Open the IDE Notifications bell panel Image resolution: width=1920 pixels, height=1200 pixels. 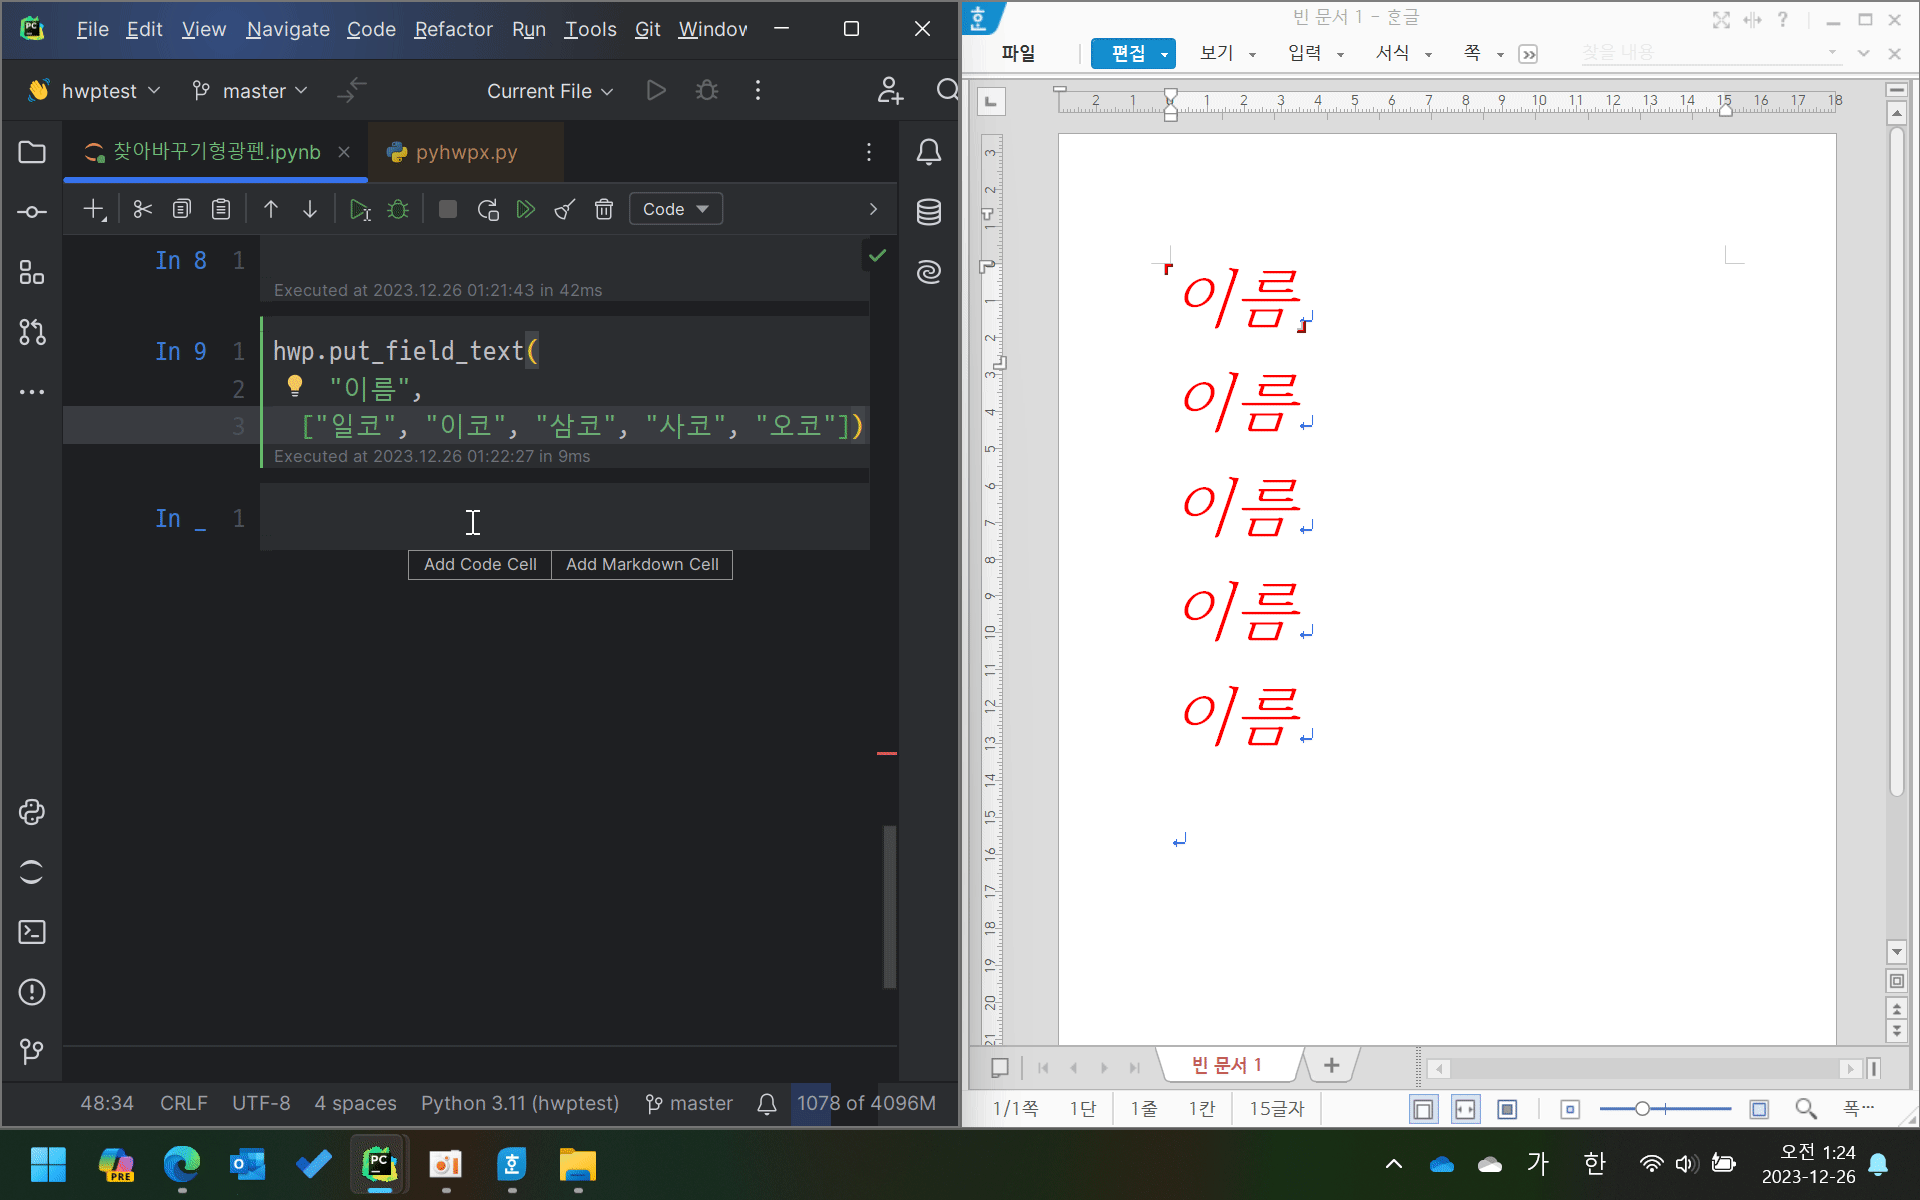click(928, 152)
